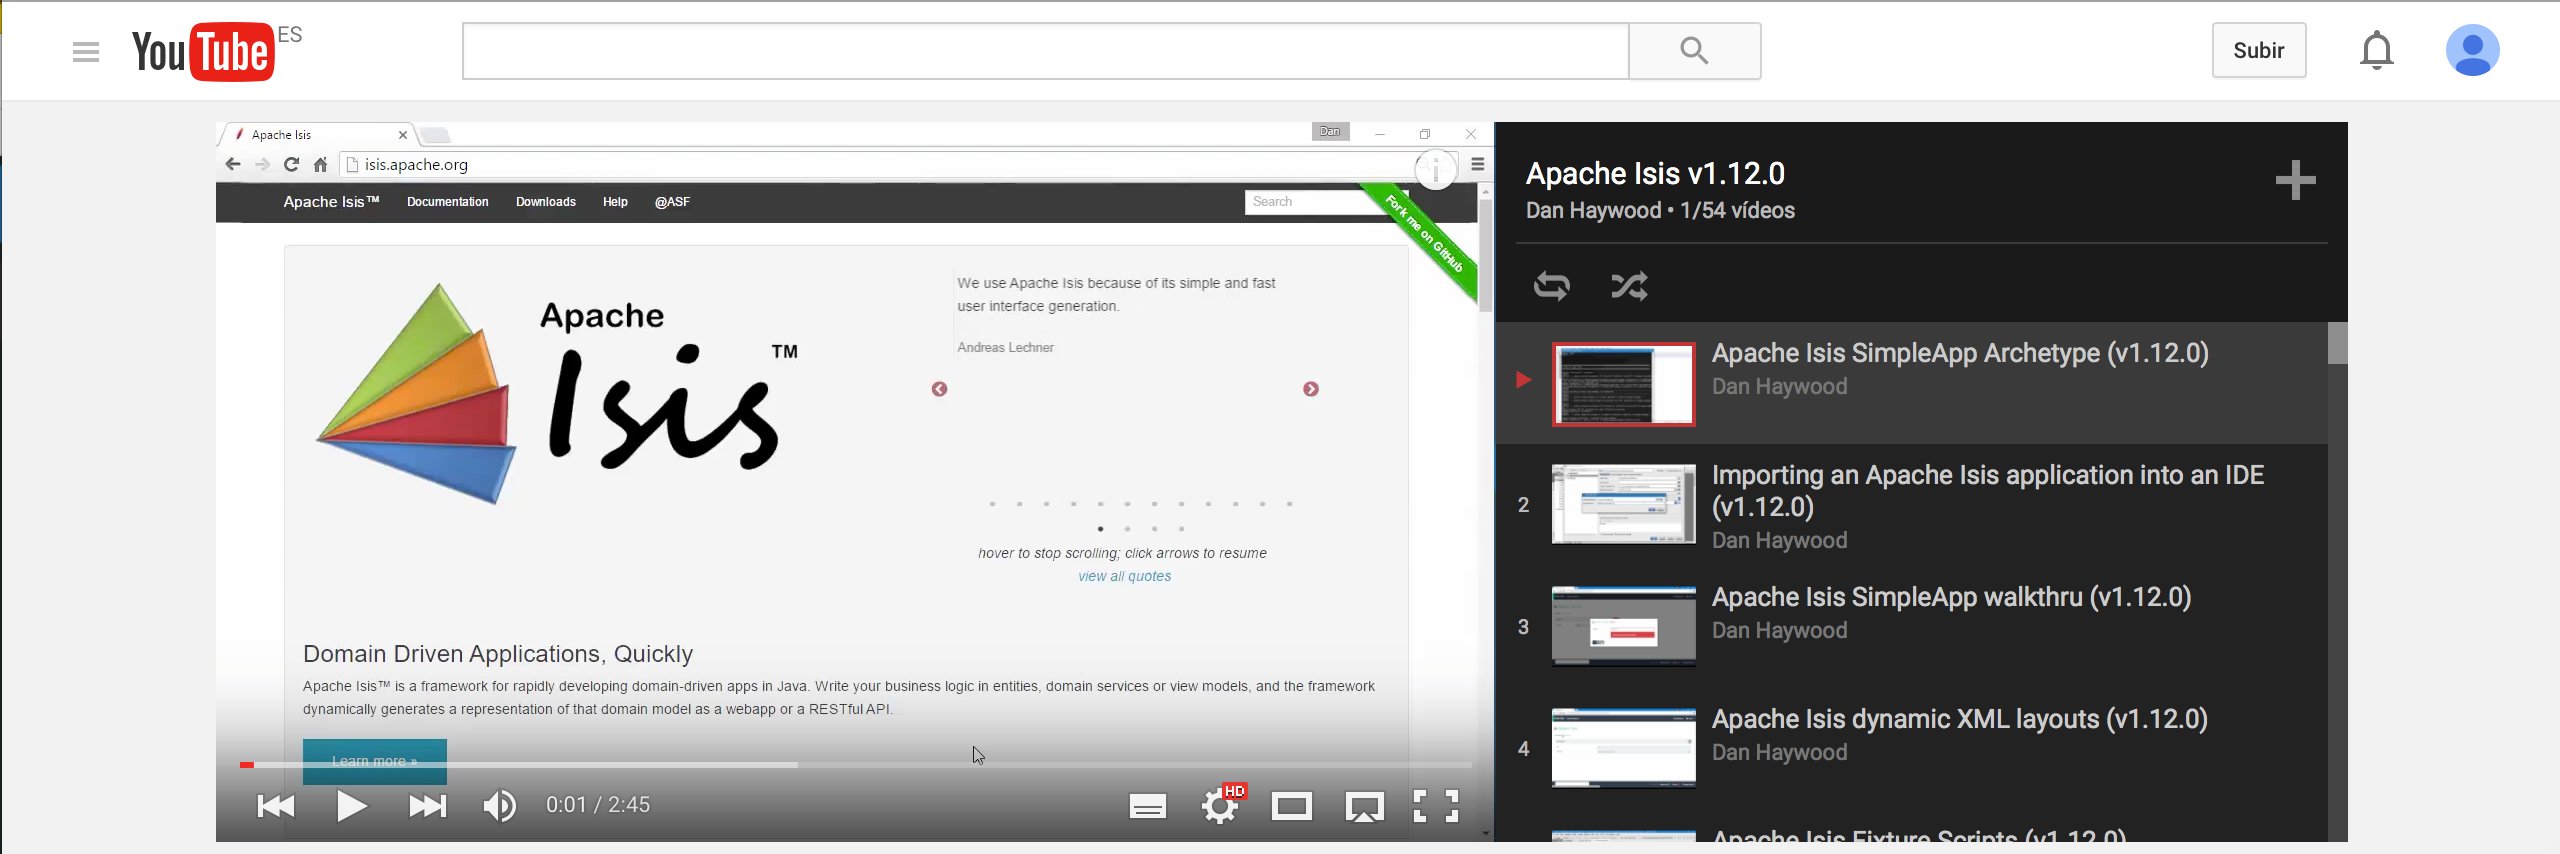Open the Apache Isis v1.12.0 playlist title

click(1654, 173)
